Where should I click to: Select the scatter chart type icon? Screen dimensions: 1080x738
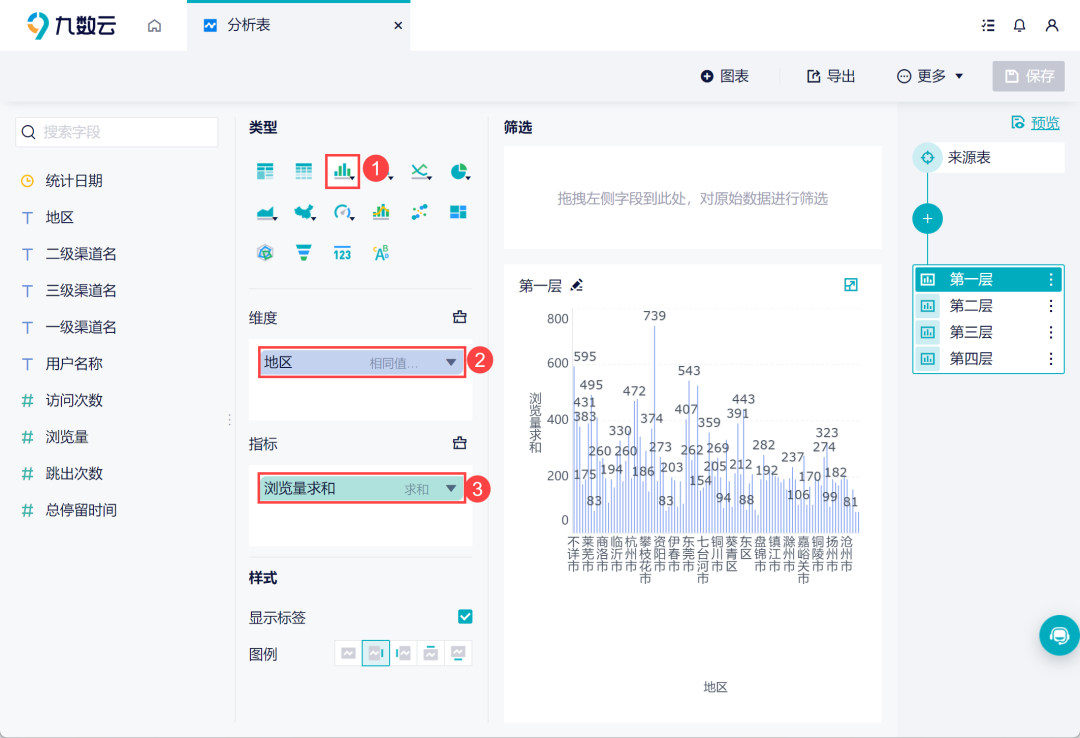[420, 211]
